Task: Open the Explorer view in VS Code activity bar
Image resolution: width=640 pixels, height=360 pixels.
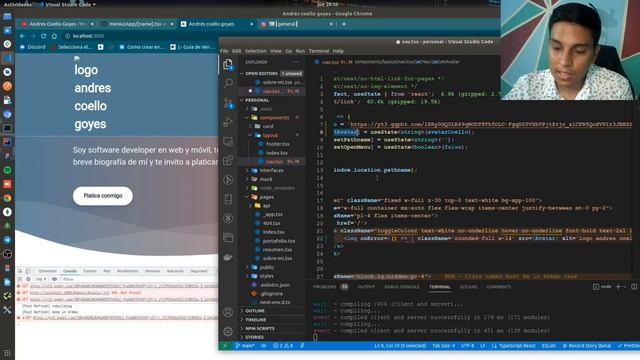Action: pos(228,64)
